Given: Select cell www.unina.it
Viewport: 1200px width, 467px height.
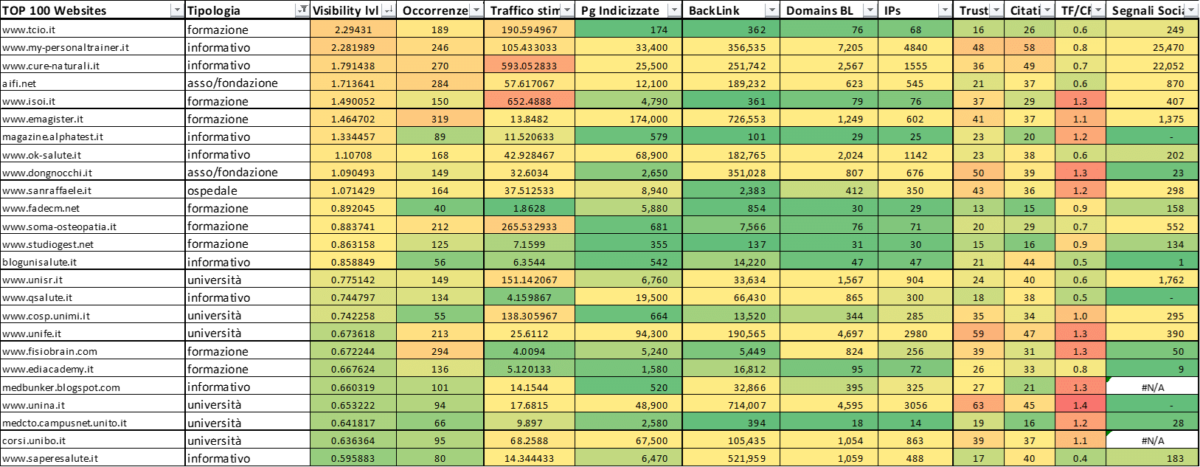Looking at the screenshot, I should (x=92, y=406).
